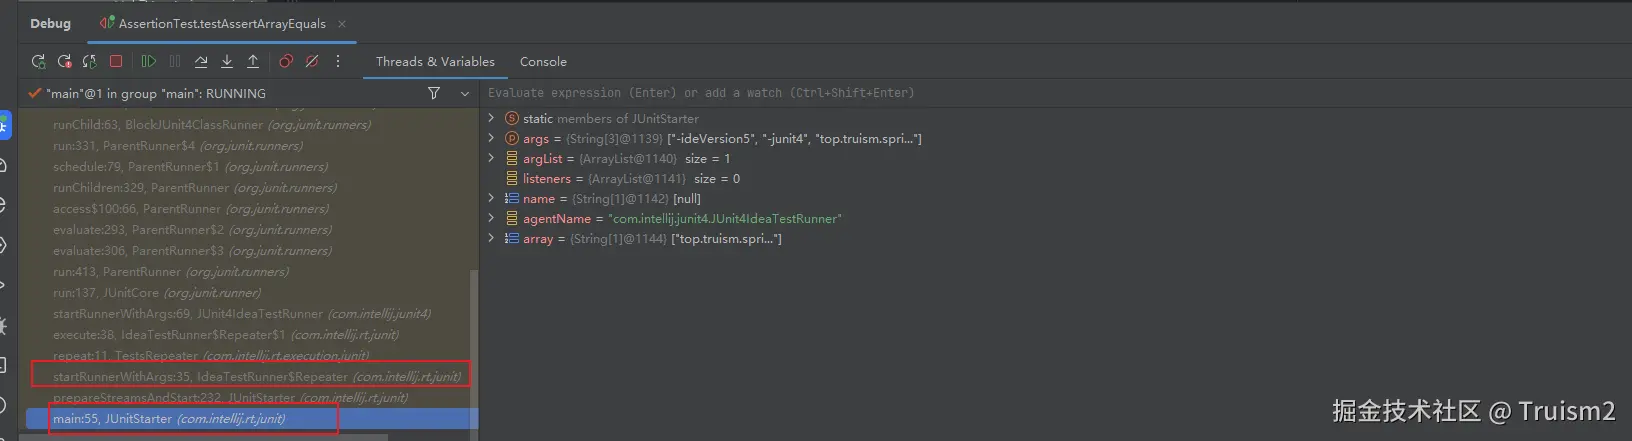The width and height of the screenshot is (1632, 441).
Task: Select frame run:331, ParentRunner$4
Action: (250, 146)
